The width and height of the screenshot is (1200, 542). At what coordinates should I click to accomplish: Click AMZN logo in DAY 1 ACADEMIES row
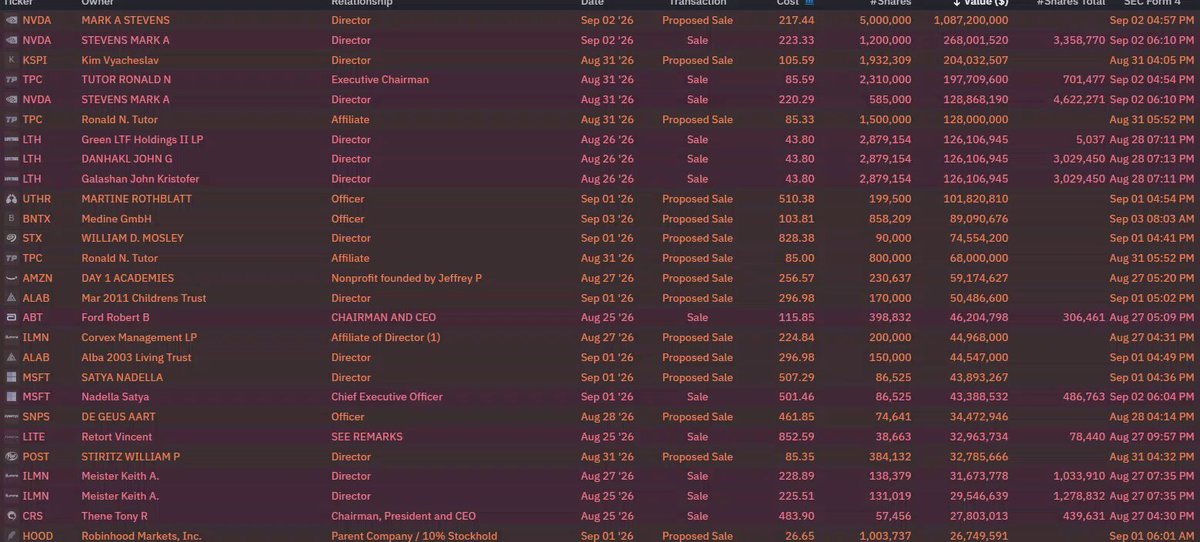point(11,278)
